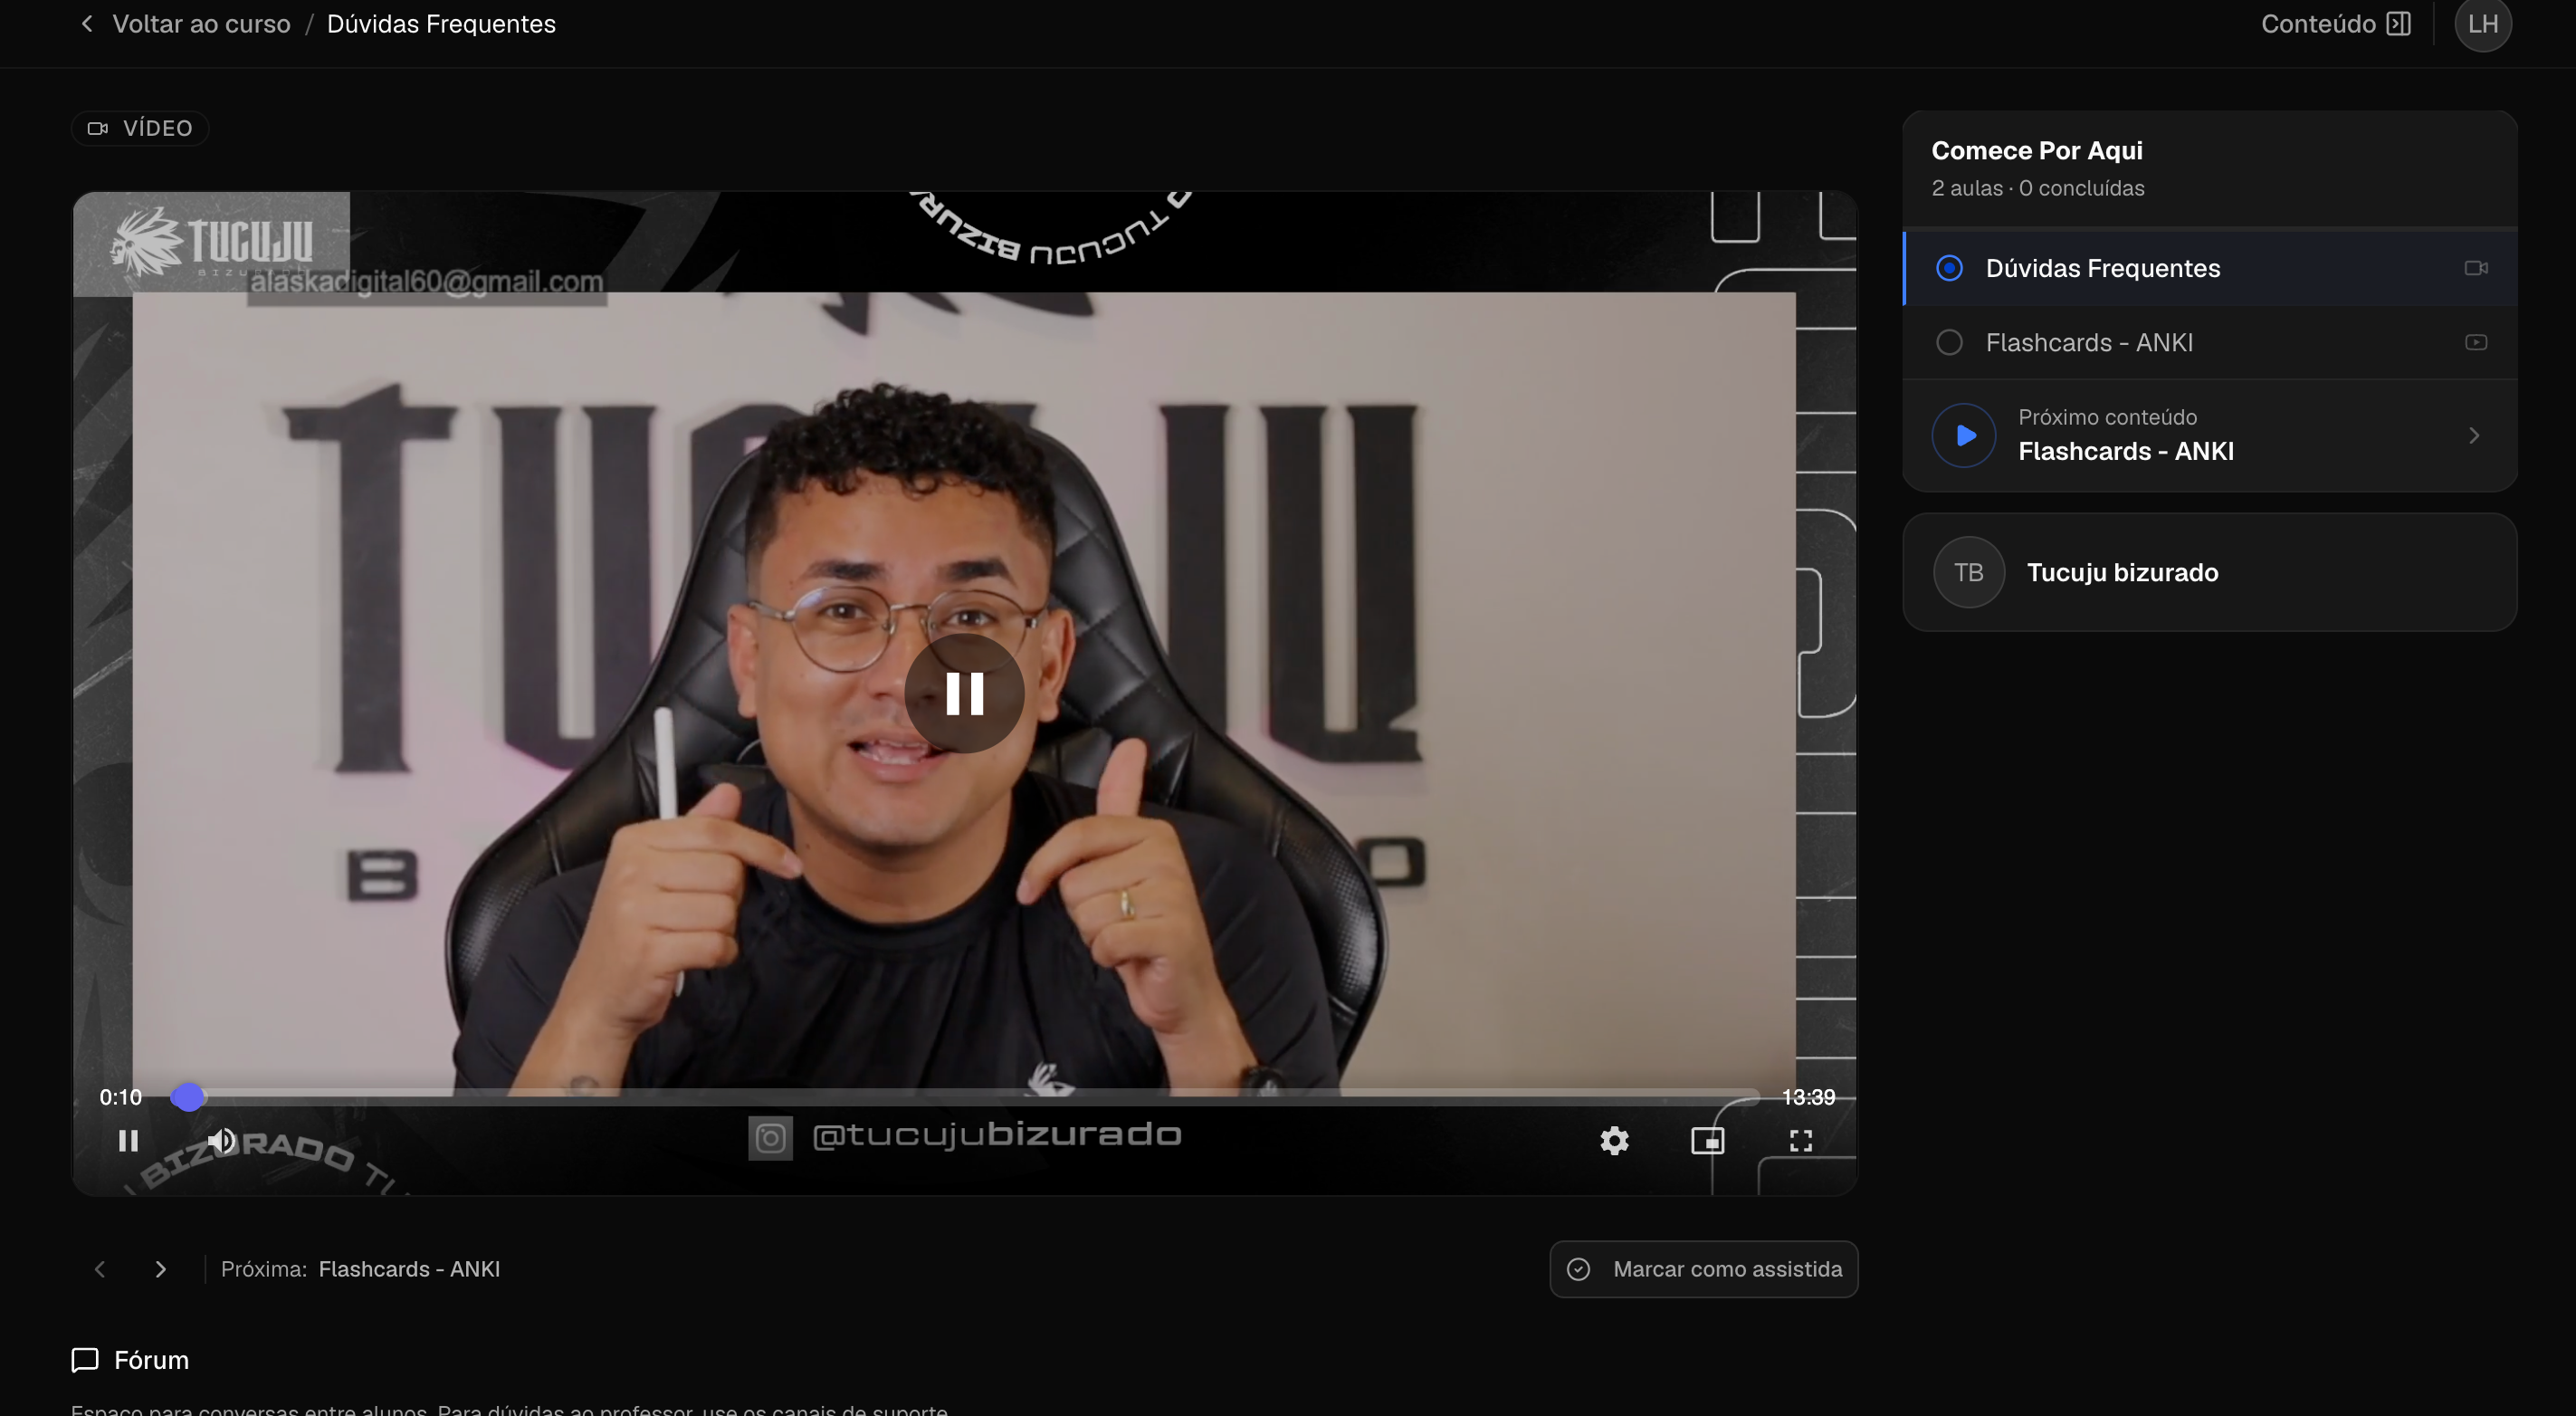Click the Fórum chat bubble icon
The image size is (2576, 1416).
[85, 1360]
